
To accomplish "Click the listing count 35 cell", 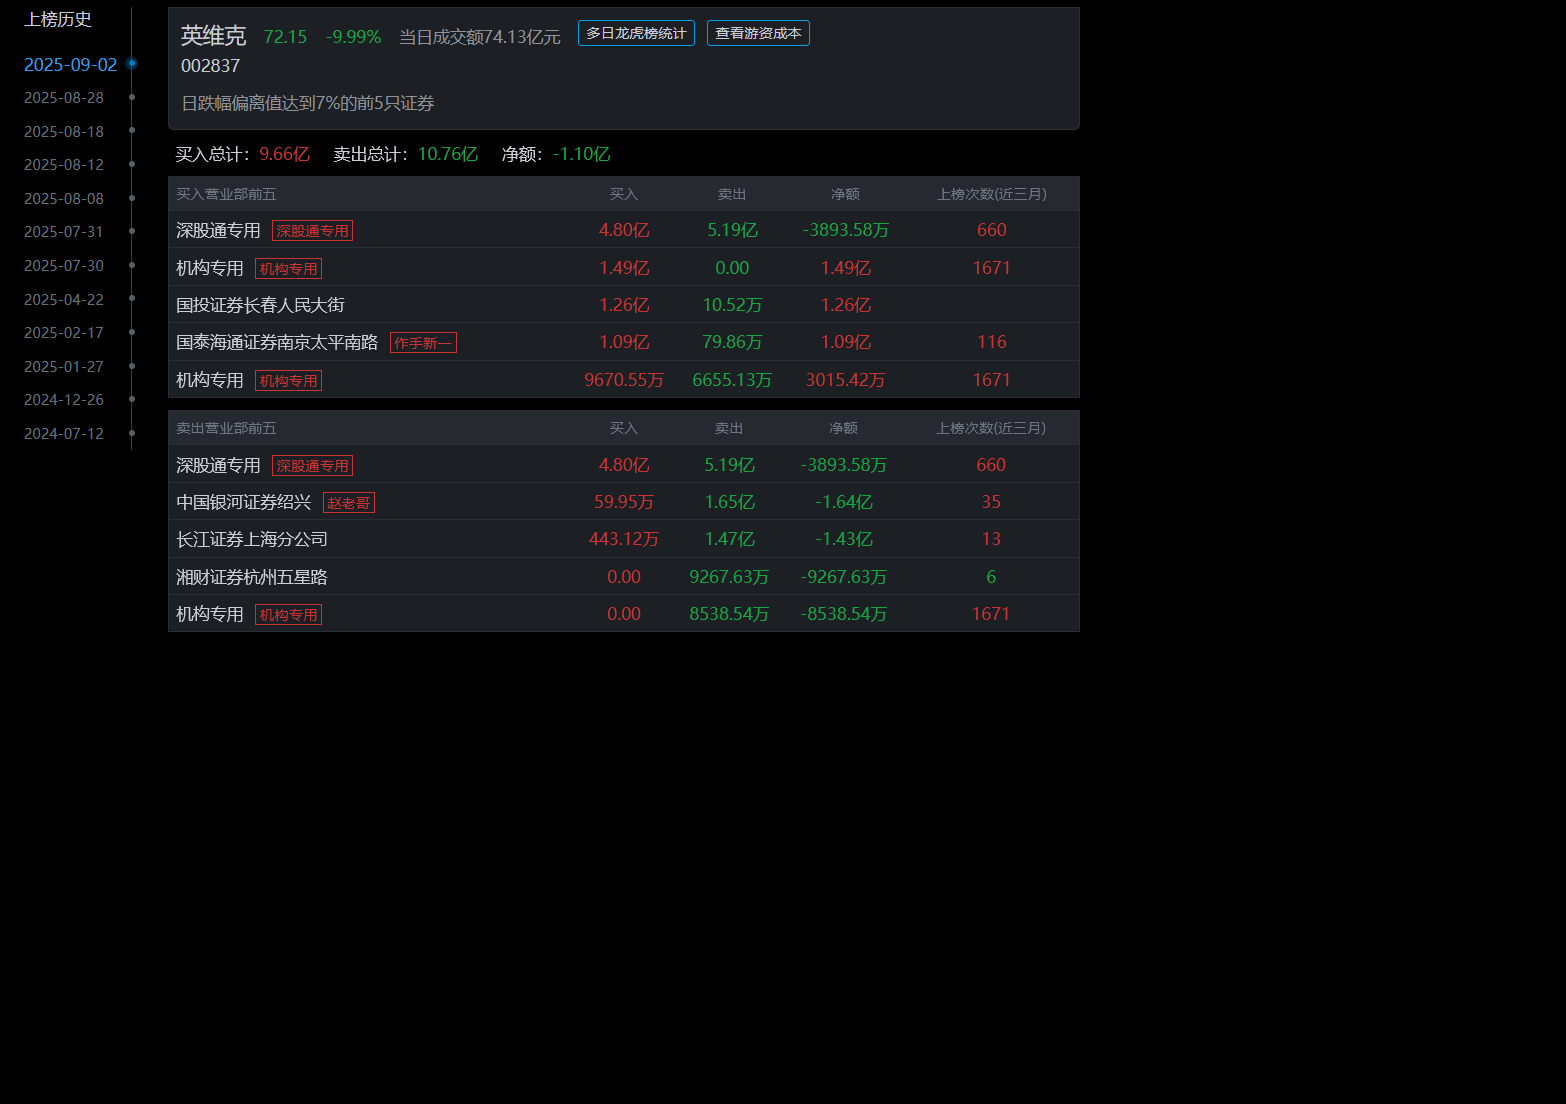I will tap(991, 502).
